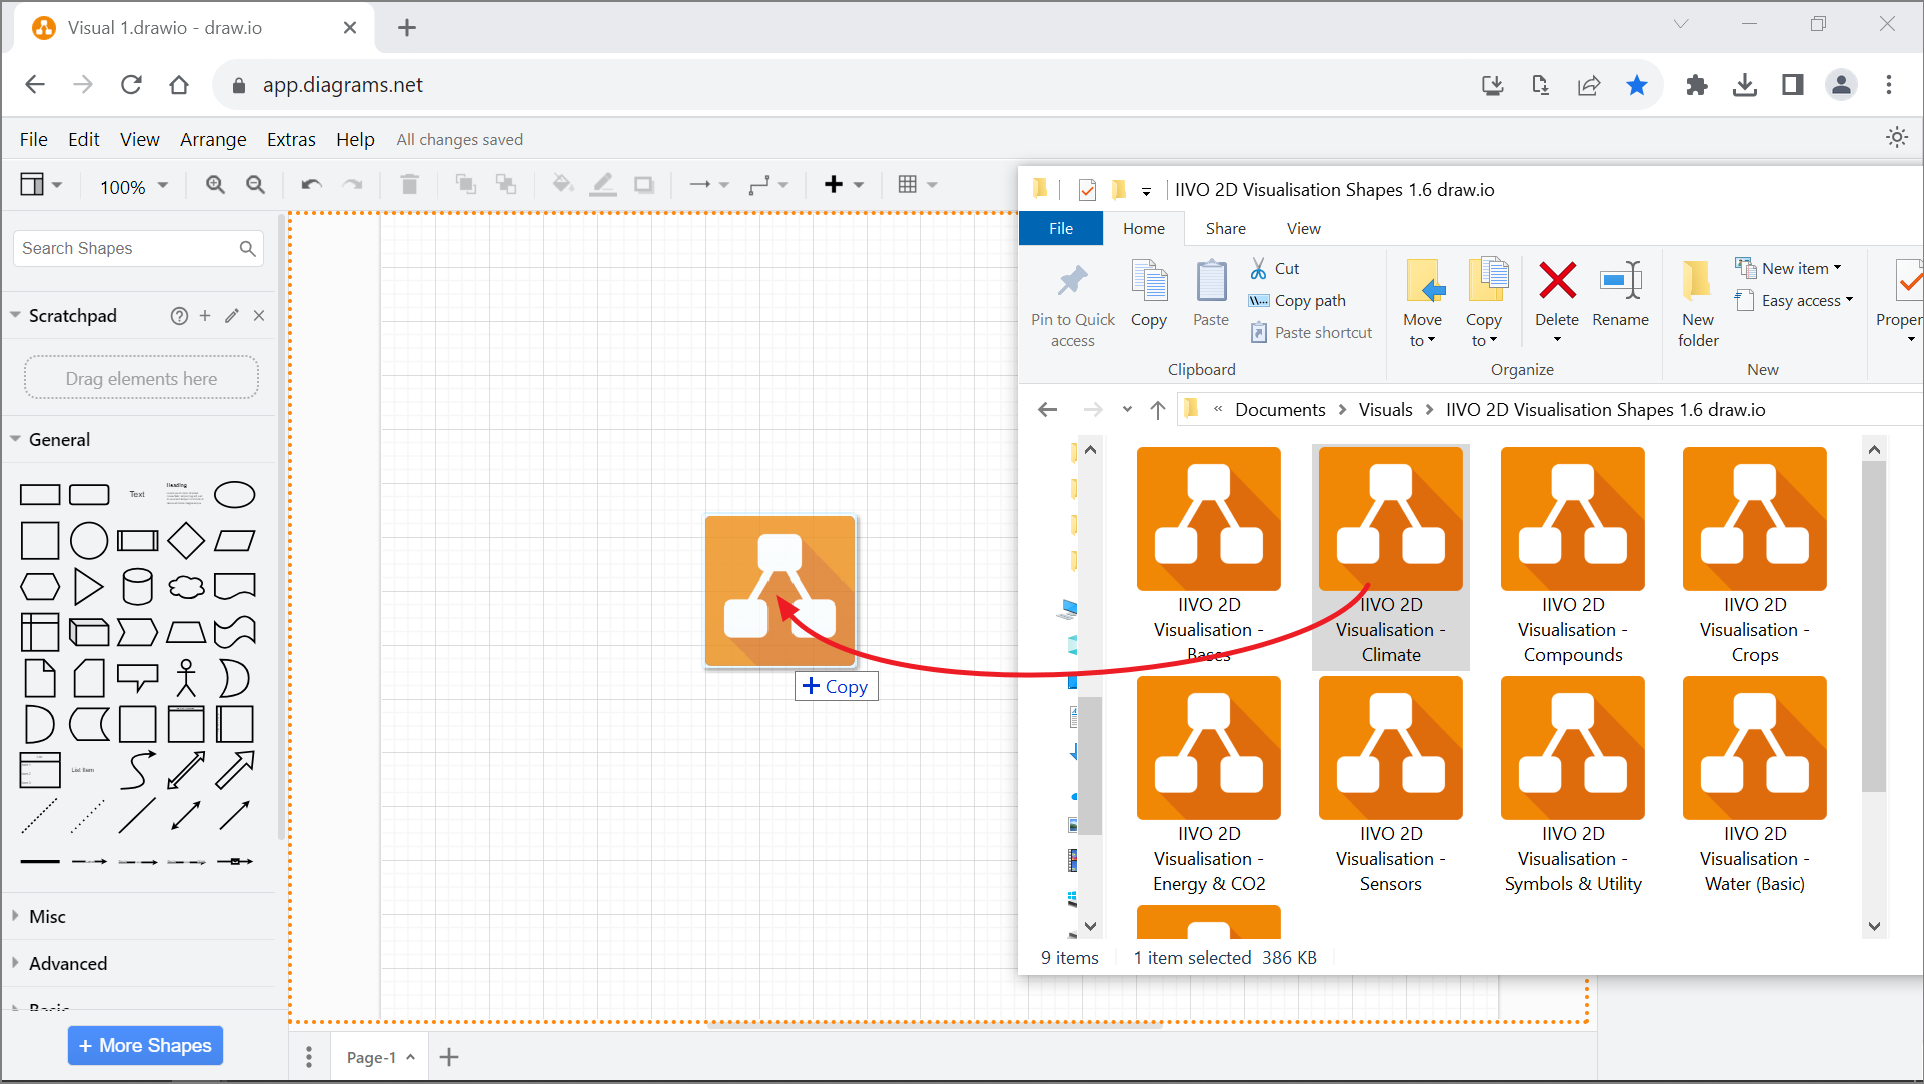Toggle the light/dark appearance sun icon

point(1896,138)
